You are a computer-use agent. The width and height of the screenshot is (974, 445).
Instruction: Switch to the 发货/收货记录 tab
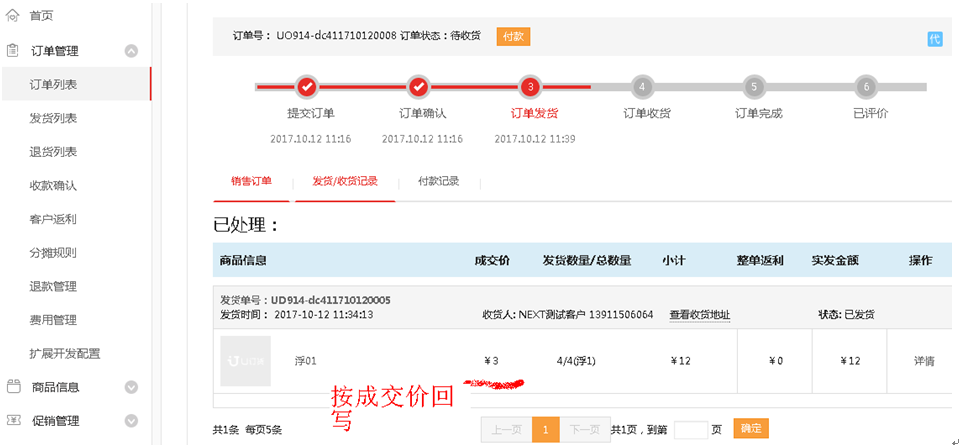(345, 181)
